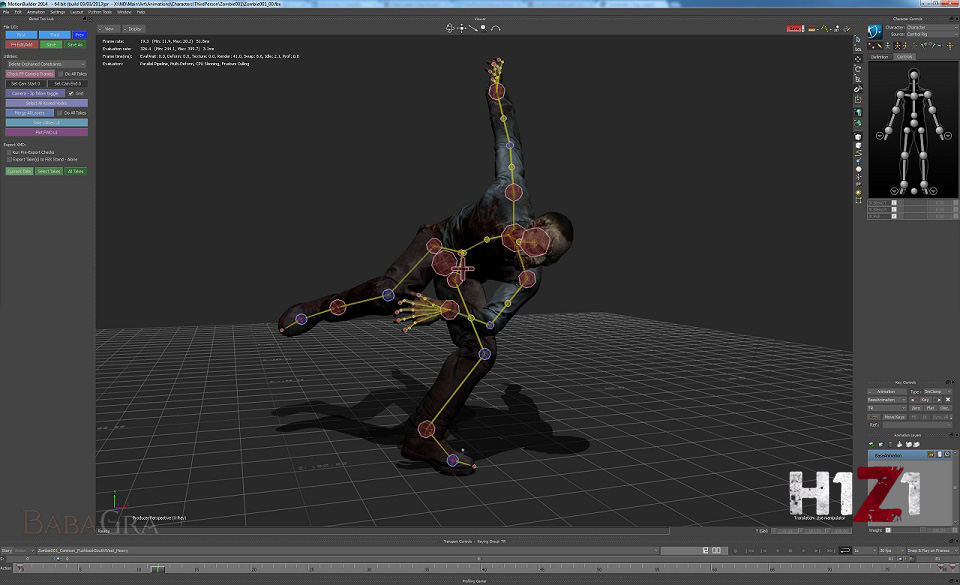Viewport: 960px width, 585px height.
Task: Select the scale tool in the viewer toolbar
Action: (x=858, y=79)
